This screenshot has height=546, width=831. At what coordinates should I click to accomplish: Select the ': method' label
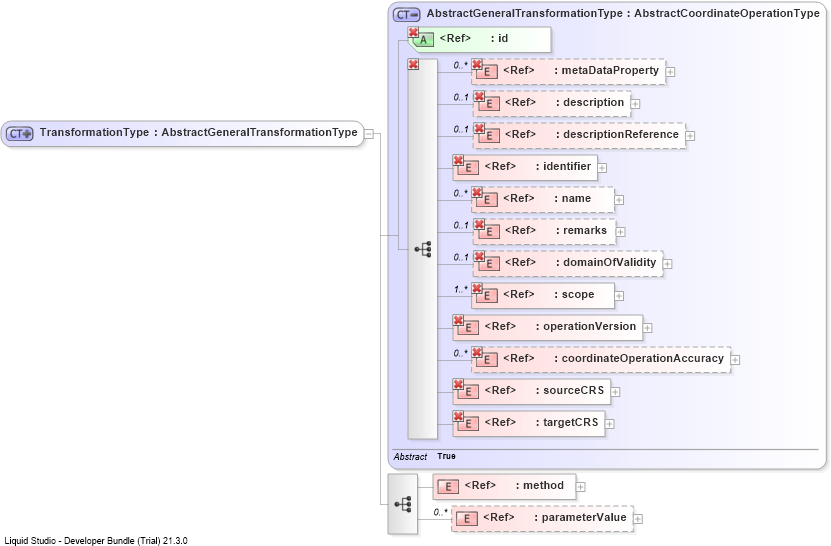(x=540, y=486)
